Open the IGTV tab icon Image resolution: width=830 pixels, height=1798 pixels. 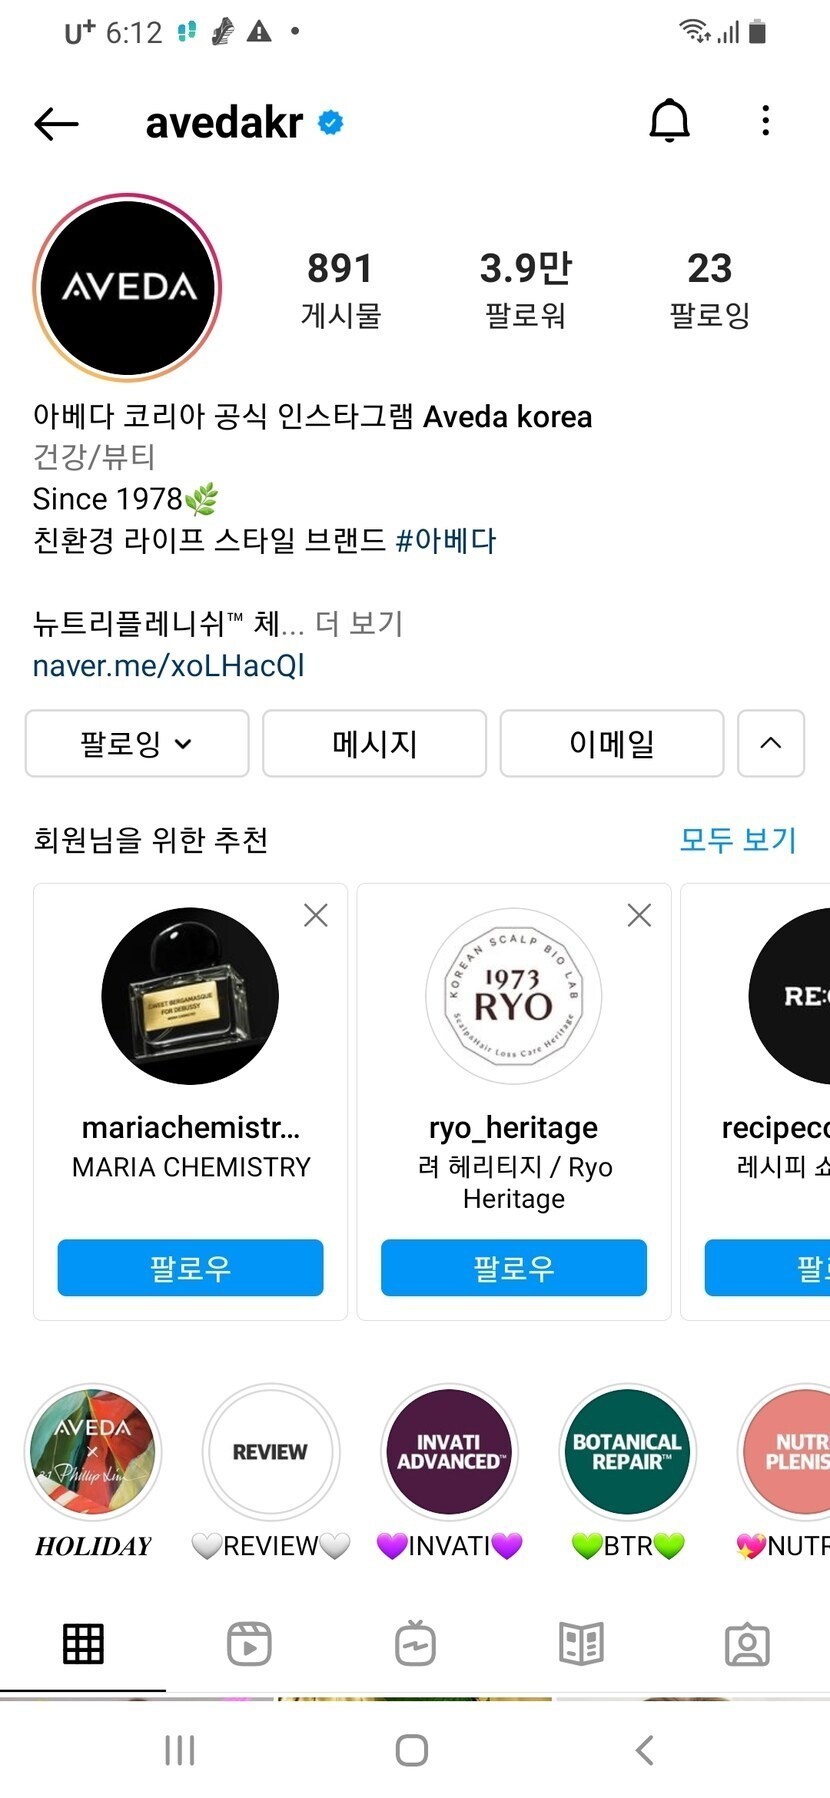point(415,1643)
